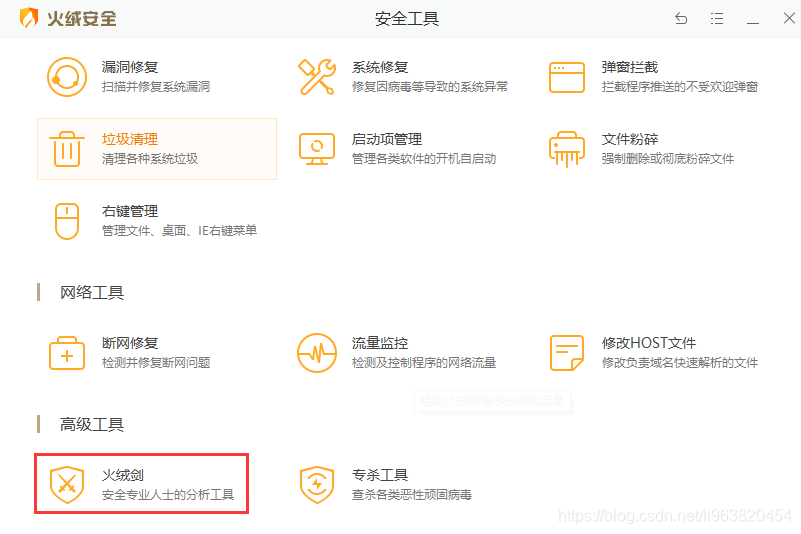801x534 pixels.
Task: Open 弹窗拦截 tool title
Action: click(x=629, y=67)
